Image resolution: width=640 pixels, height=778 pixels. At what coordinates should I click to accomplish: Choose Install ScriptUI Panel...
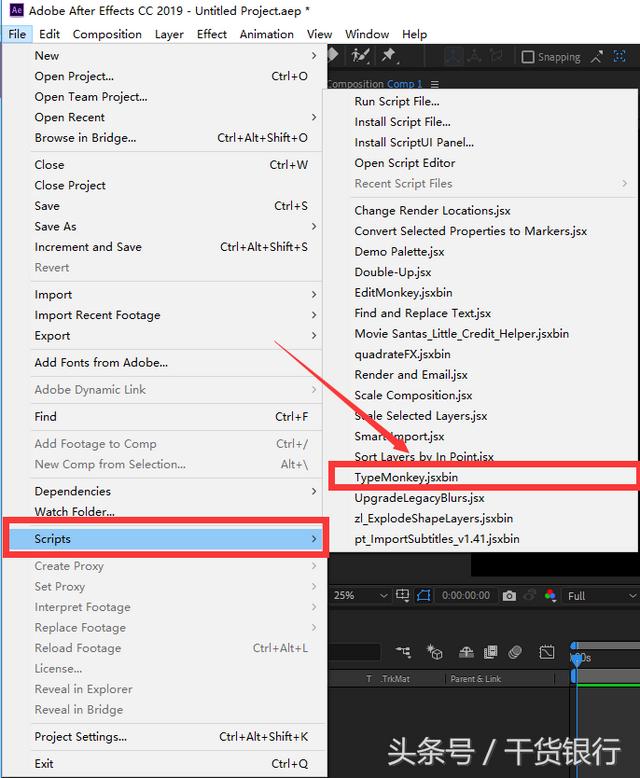coord(480,142)
